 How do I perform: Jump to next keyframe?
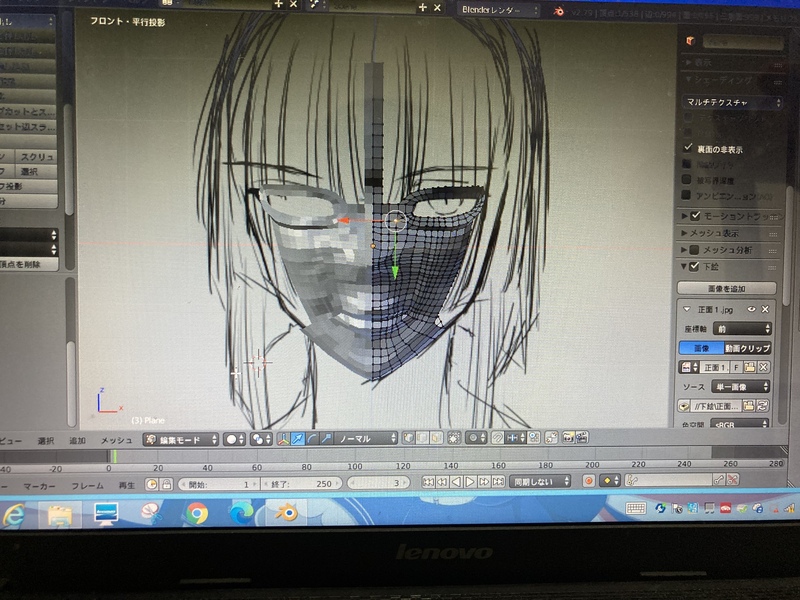click(484, 482)
